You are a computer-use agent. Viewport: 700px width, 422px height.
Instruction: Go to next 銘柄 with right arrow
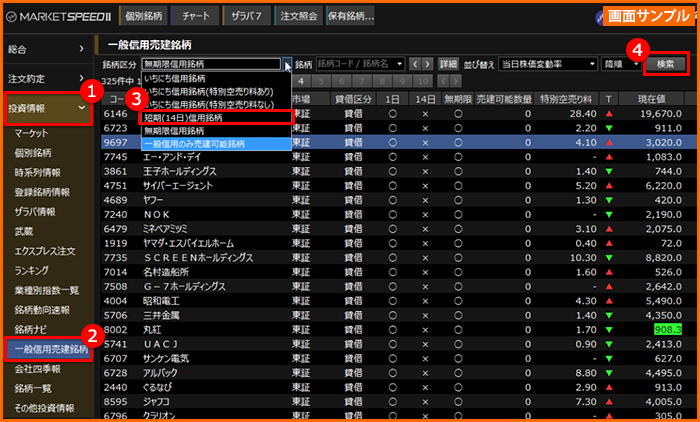pos(427,64)
